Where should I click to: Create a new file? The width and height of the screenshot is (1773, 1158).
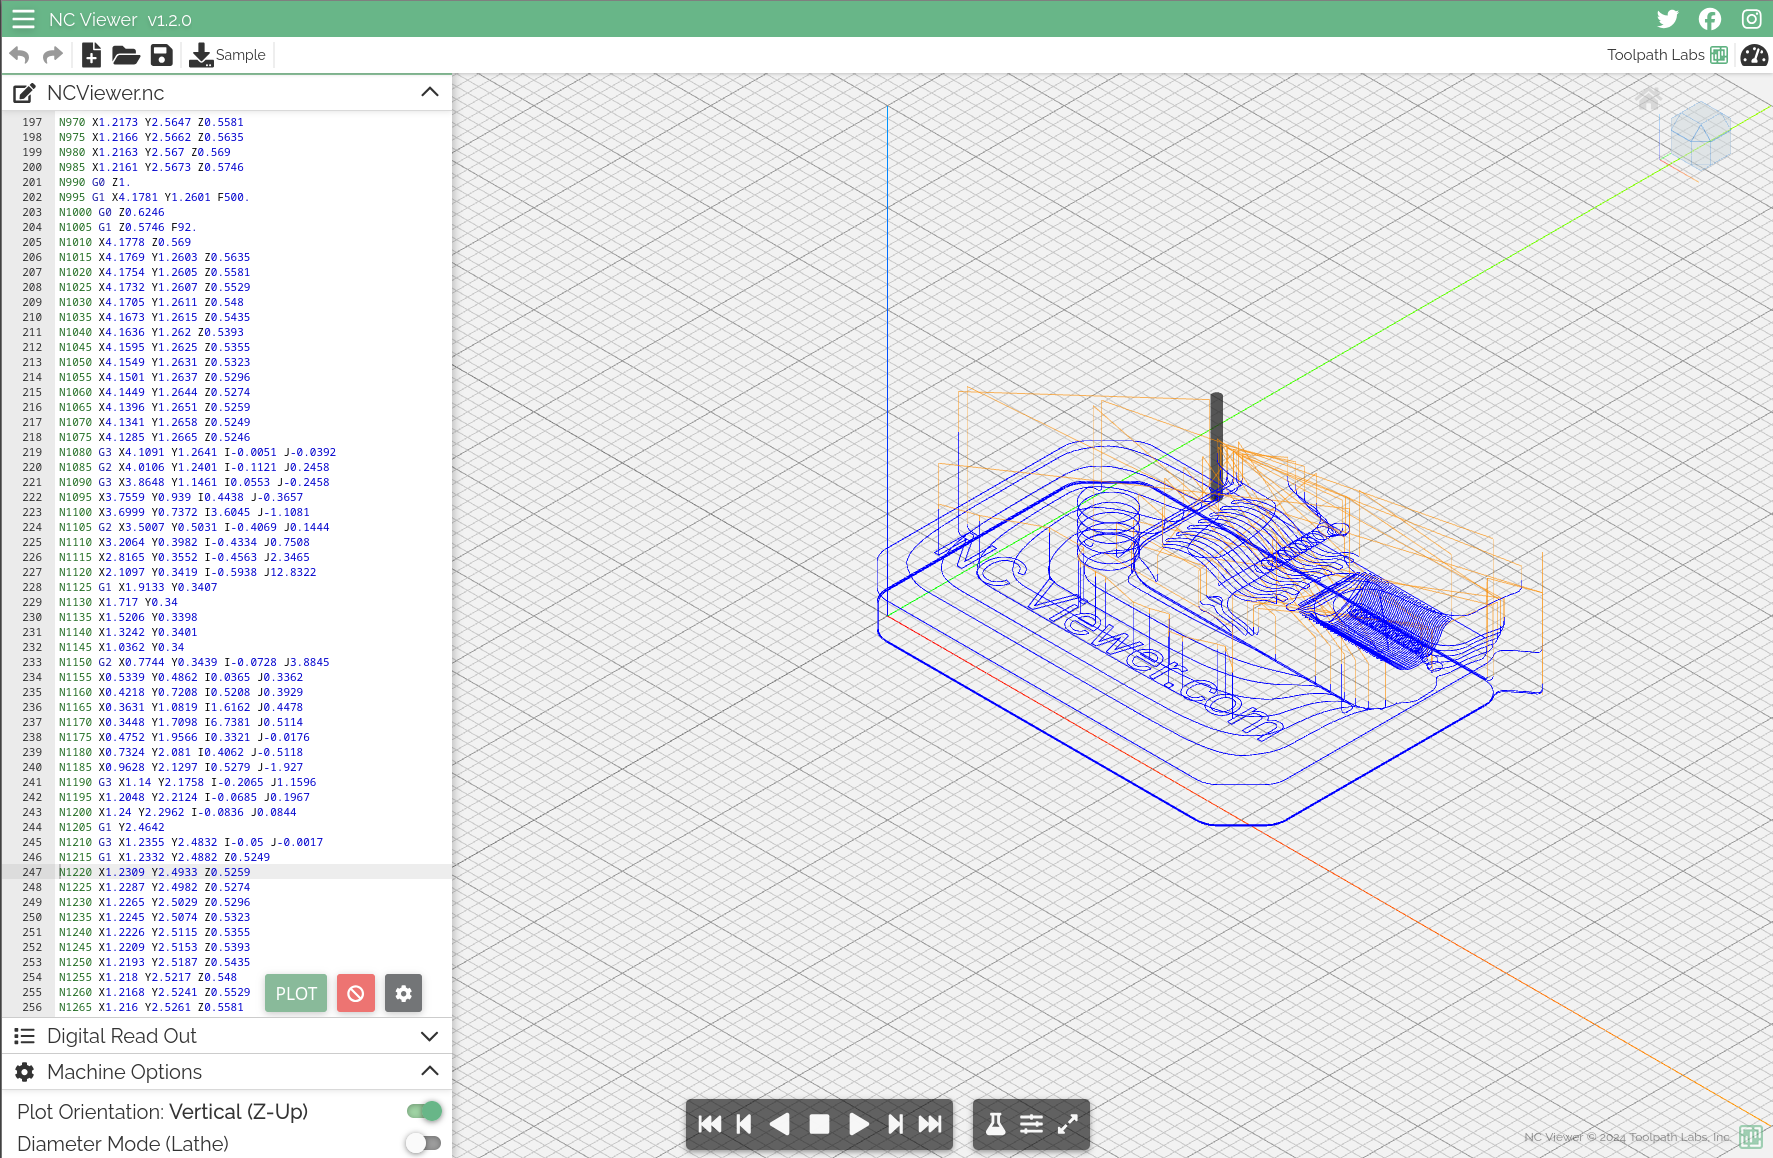click(91, 55)
